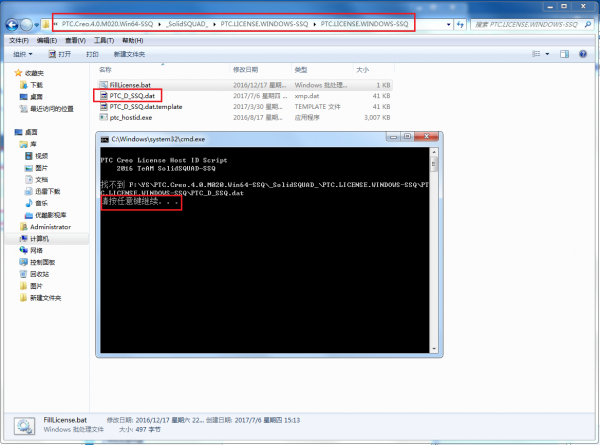This screenshot has height=445, width=600.
Task: Click the magnifier search icon
Action: [x=588, y=24]
